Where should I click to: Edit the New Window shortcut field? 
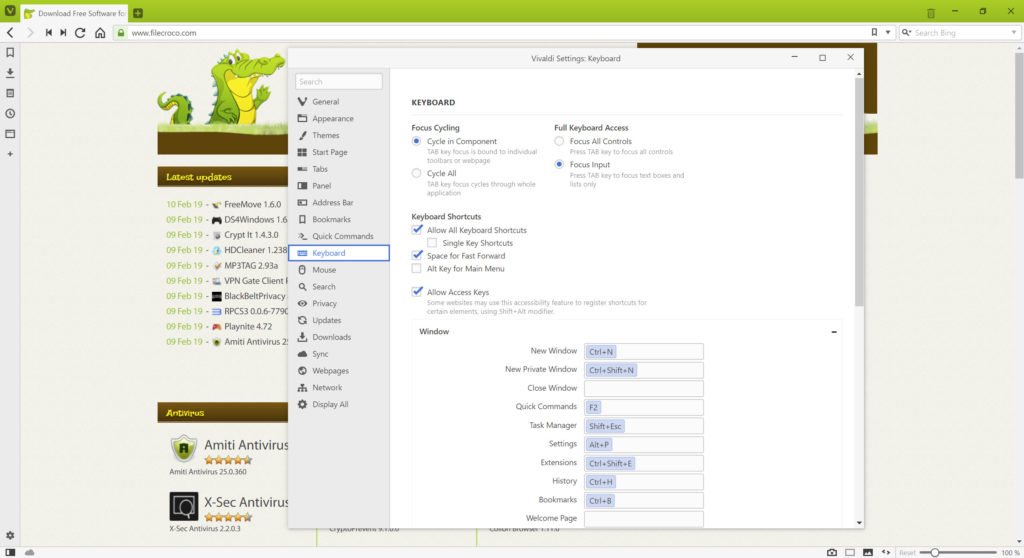tap(643, 352)
